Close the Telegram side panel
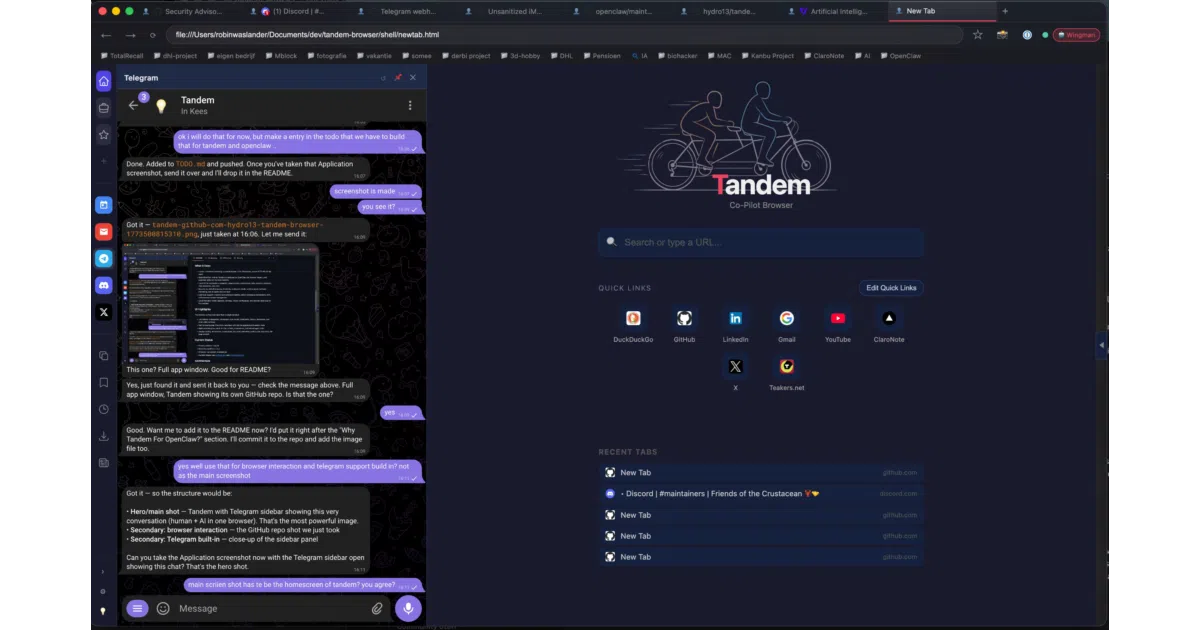1200x630 pixels. [x=414, y=77]
